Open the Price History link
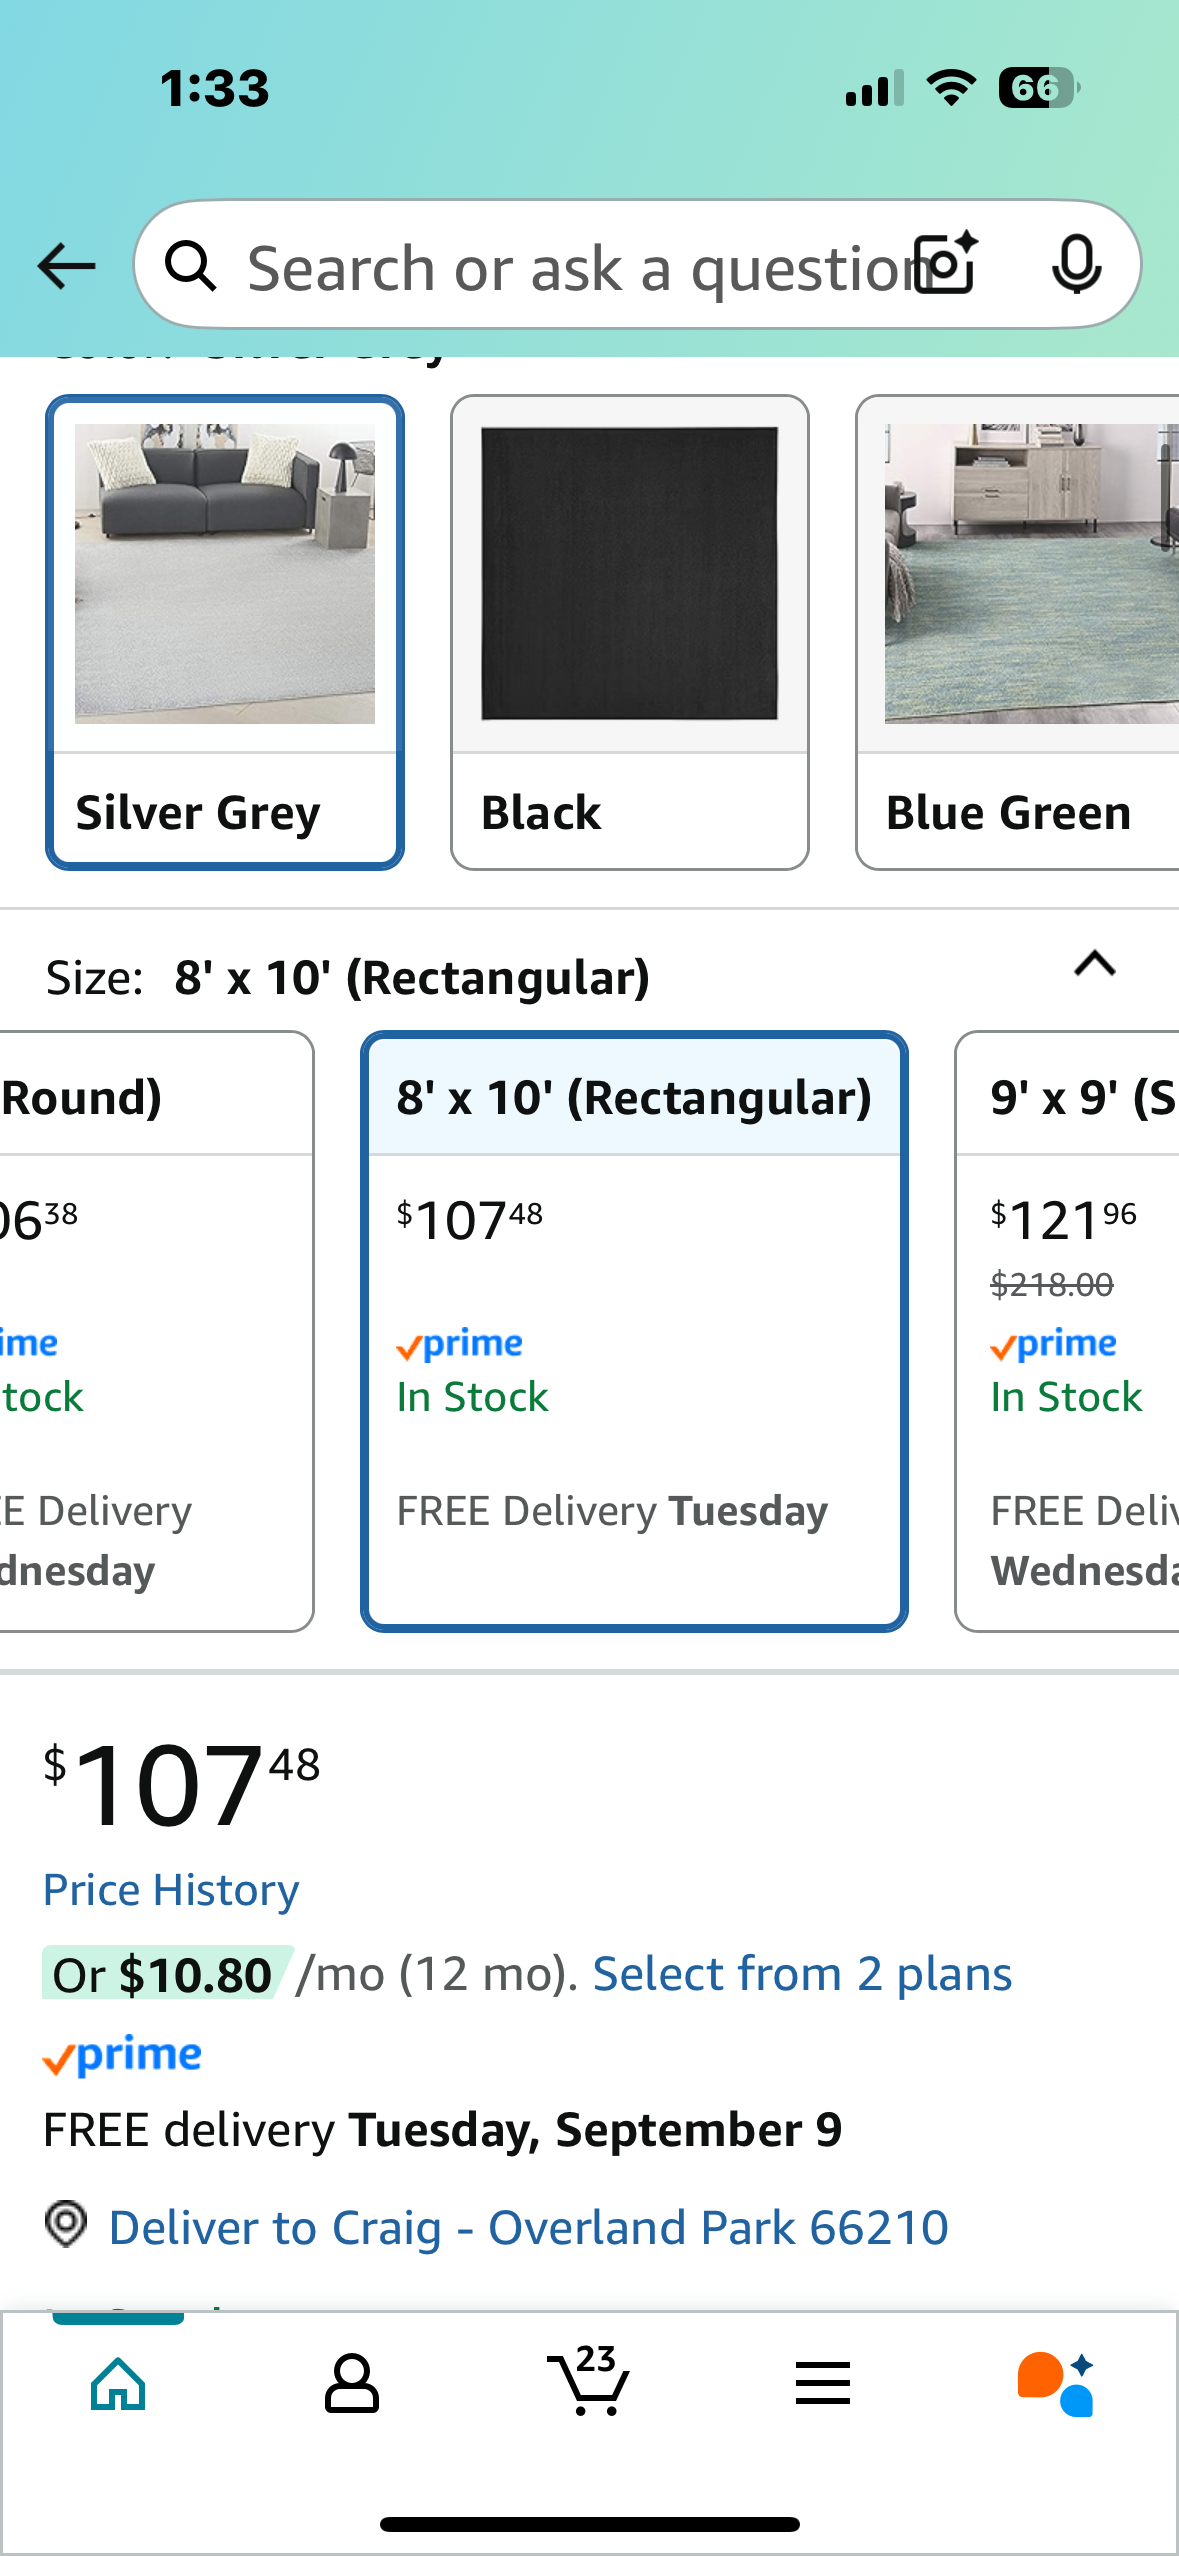Image resolution: width=1179 pixels, height=2556 pixels. tap(171, 1890)
